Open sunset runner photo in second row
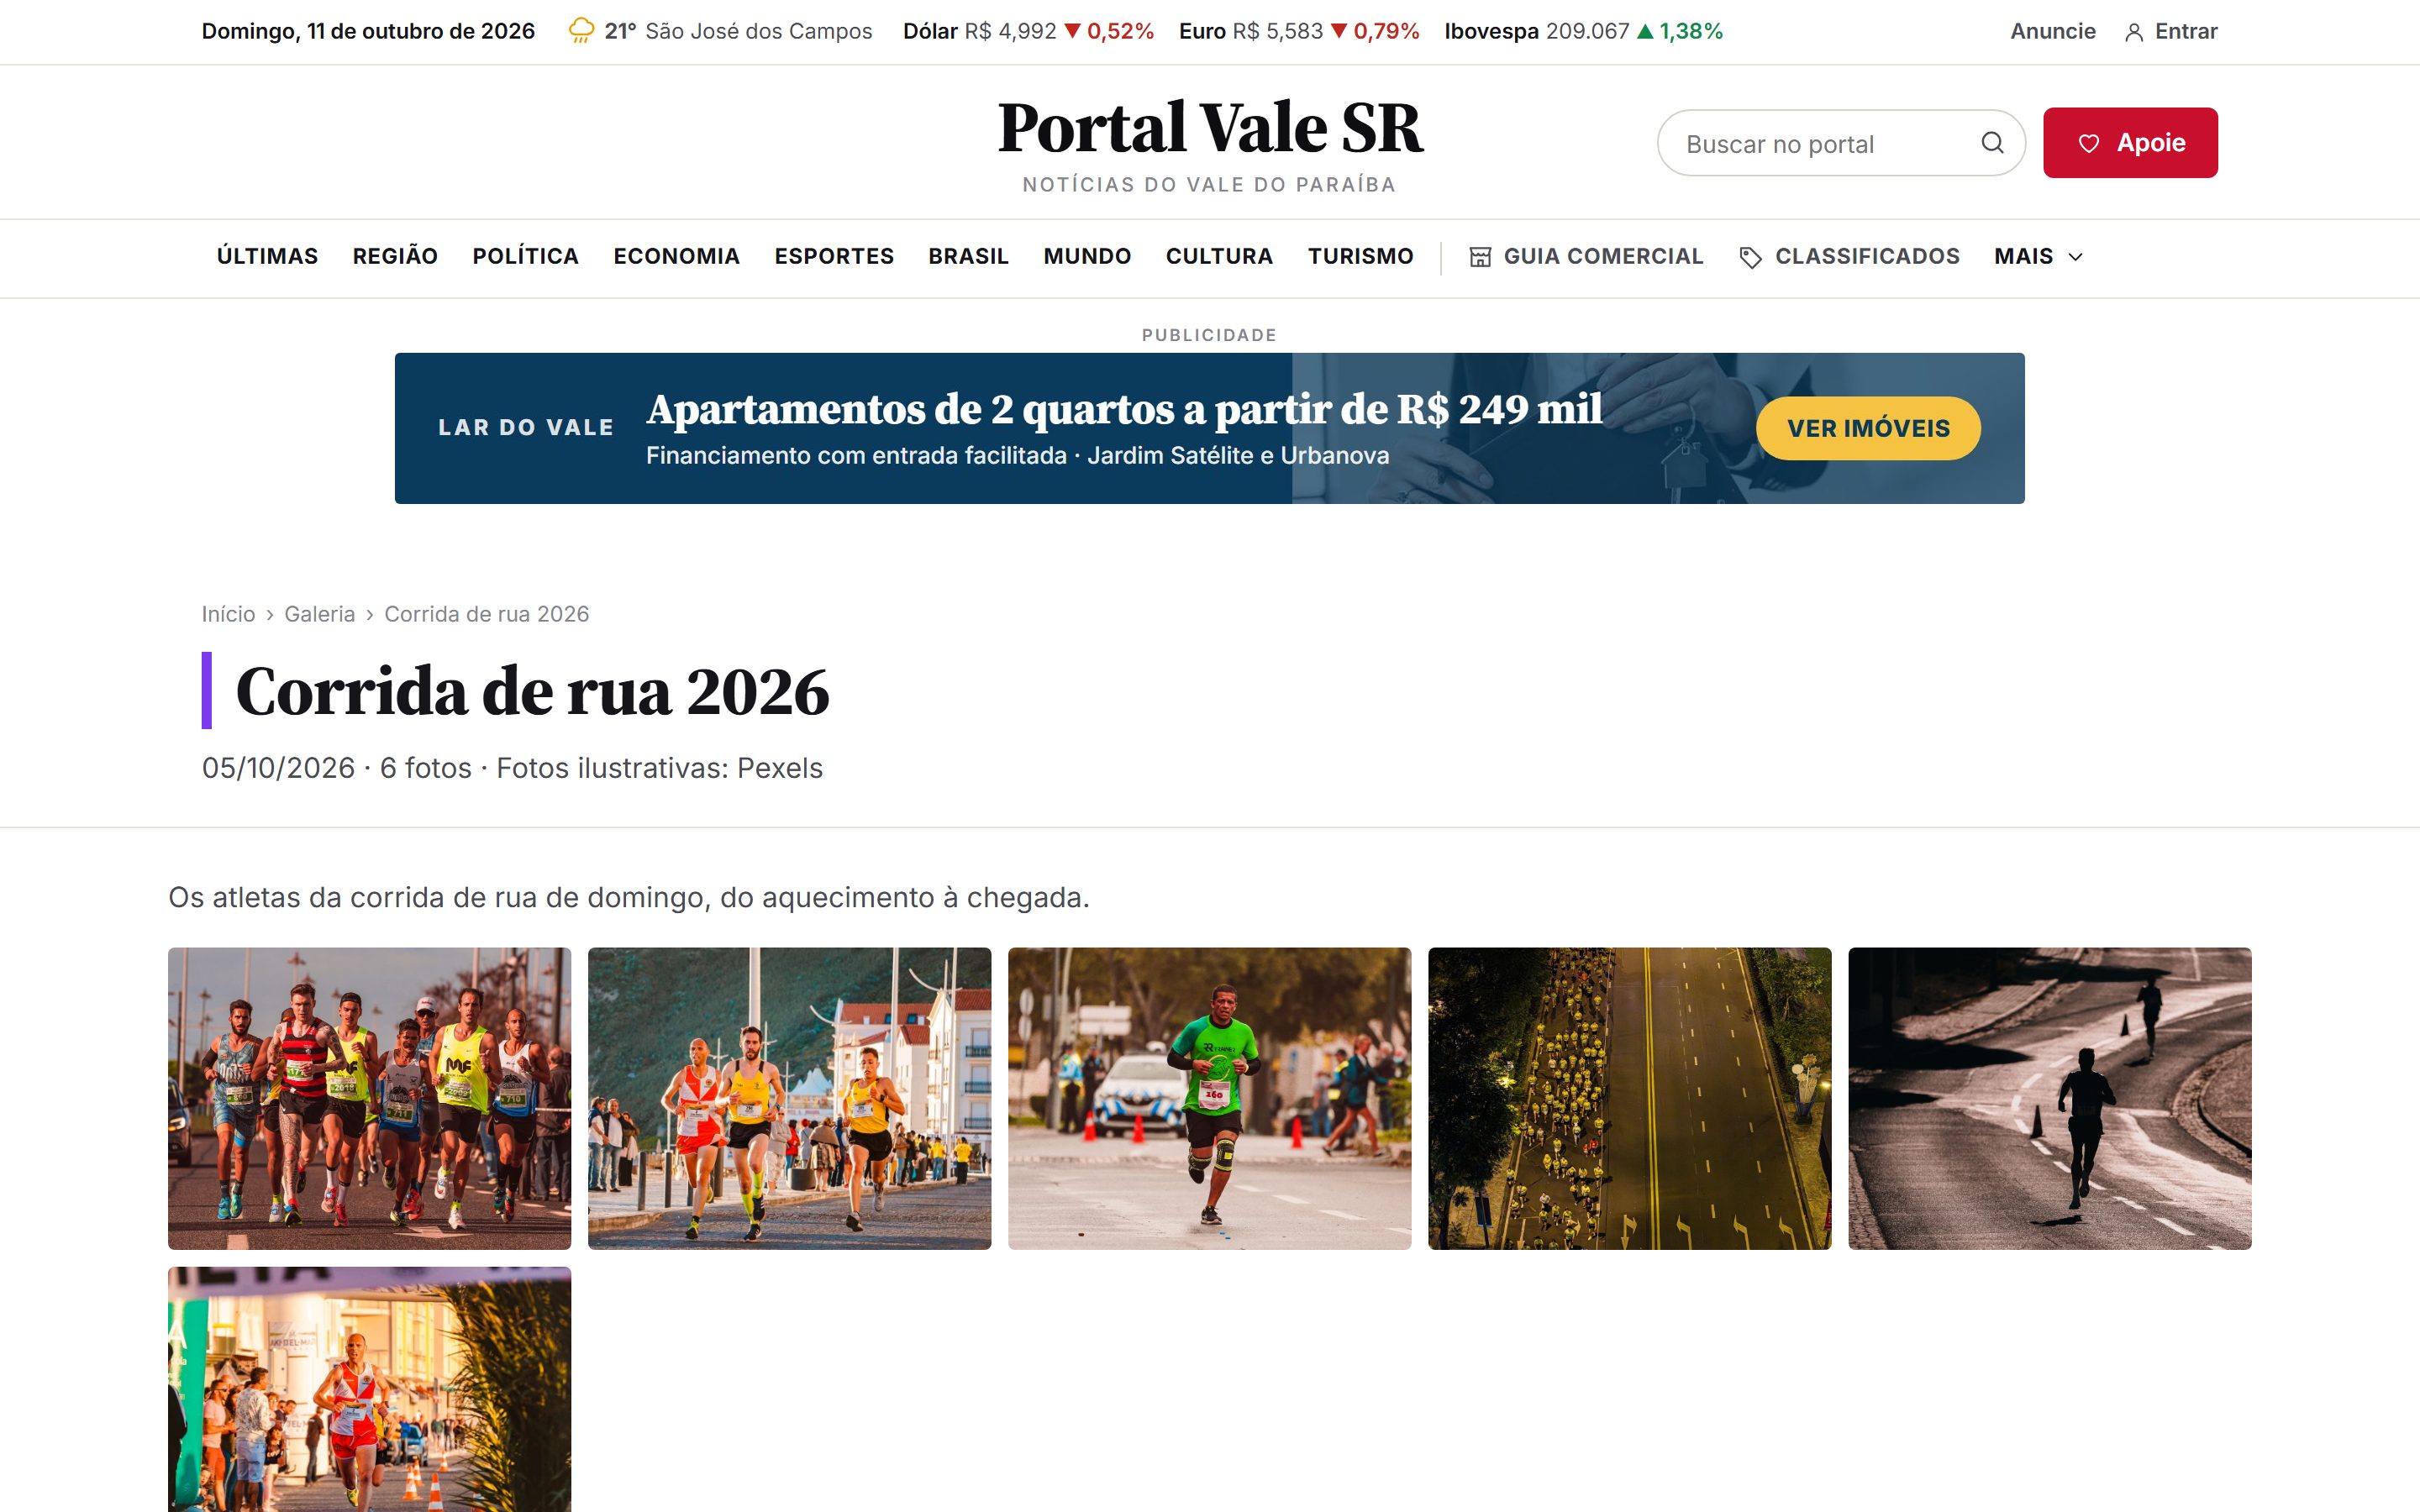2420x1512 pixels. tap(369, 1390)
